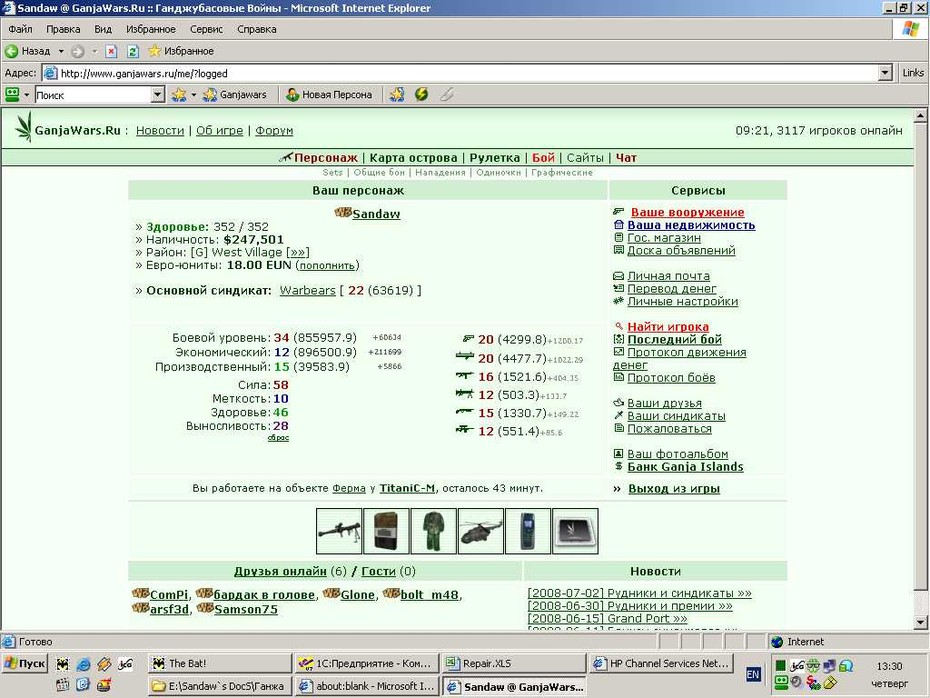Click the camouflage suit thumbnail

pyautogui.click(x=434, y=531)
